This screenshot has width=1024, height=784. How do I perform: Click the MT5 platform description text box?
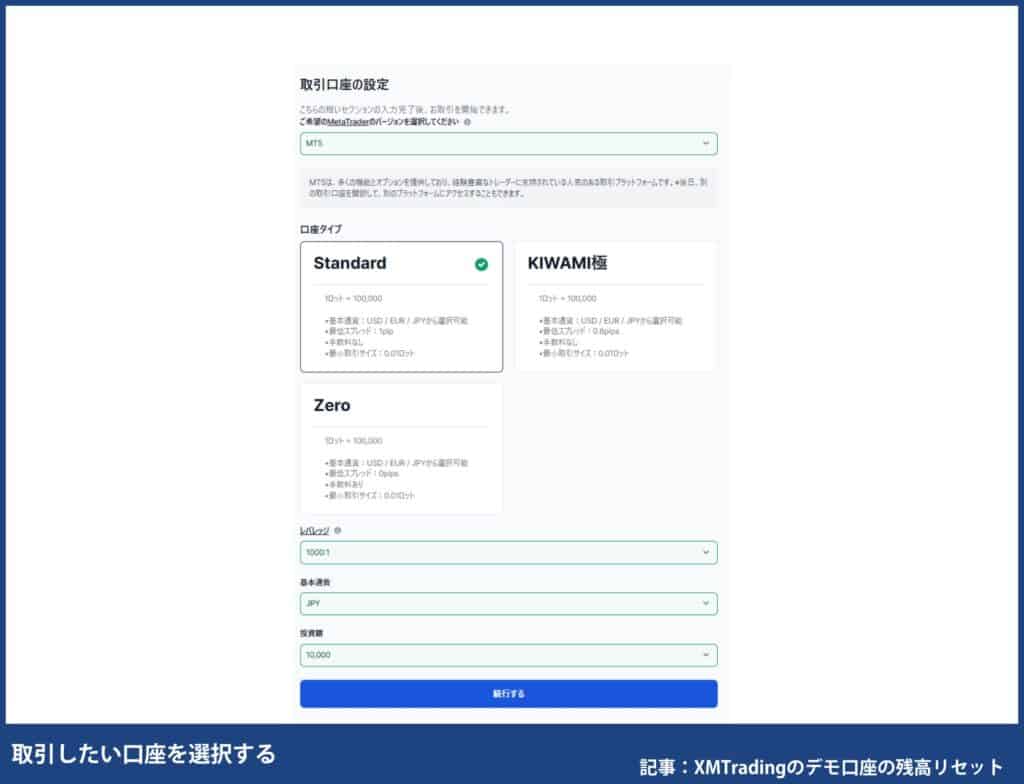pos(509,188)
